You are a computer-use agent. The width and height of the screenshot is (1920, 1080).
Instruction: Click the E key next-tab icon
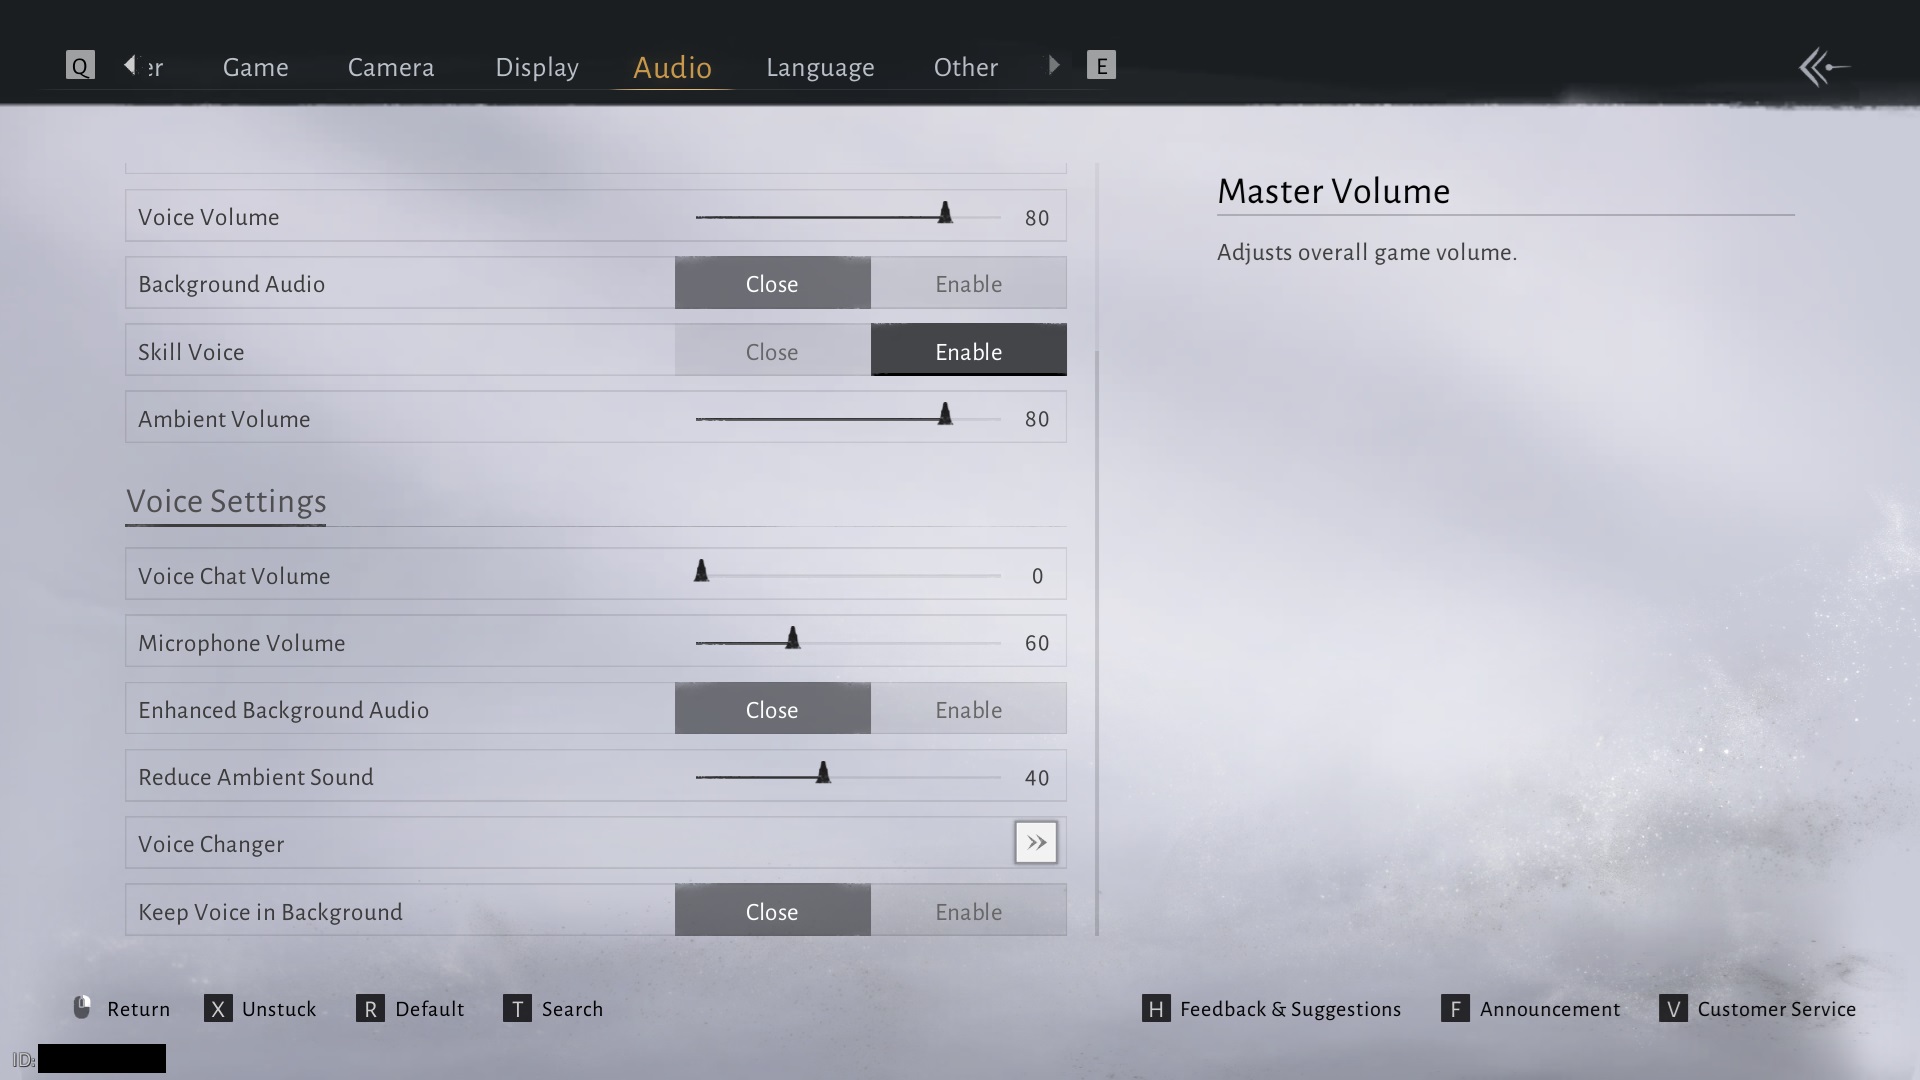1101,66
